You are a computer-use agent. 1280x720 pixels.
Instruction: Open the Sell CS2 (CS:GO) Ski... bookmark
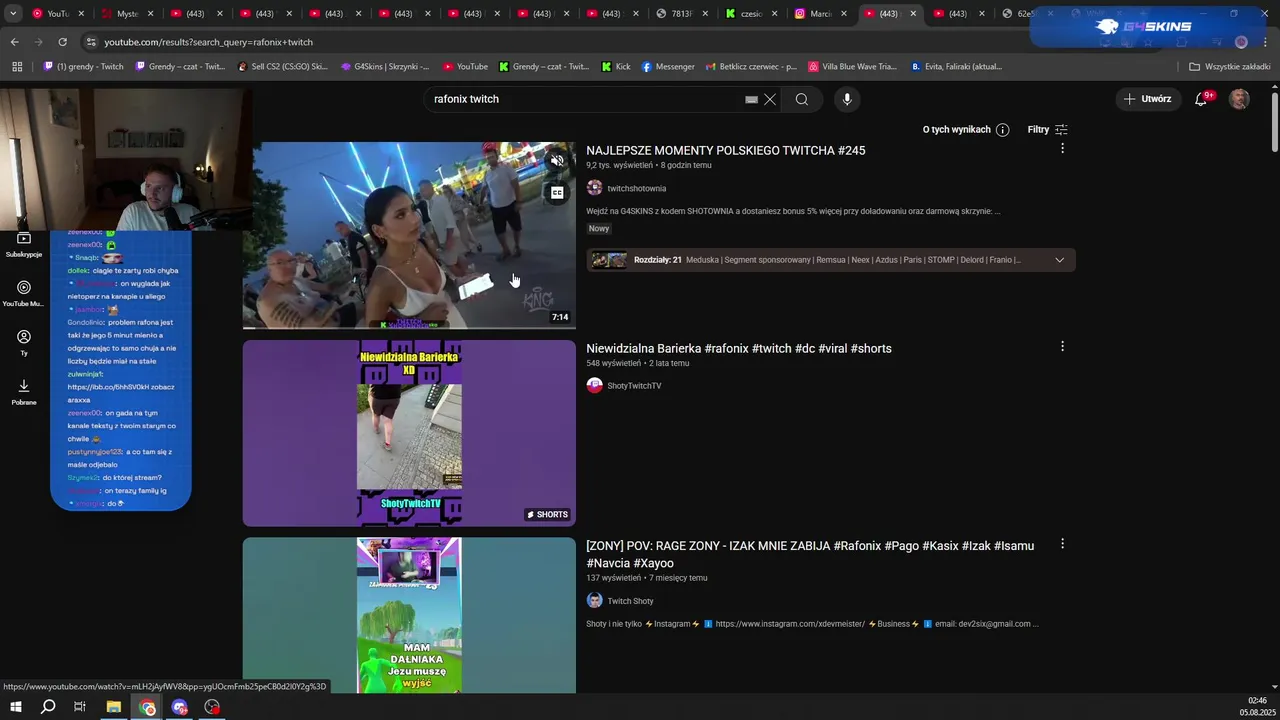pyautogui.click(x=283, y=66)
